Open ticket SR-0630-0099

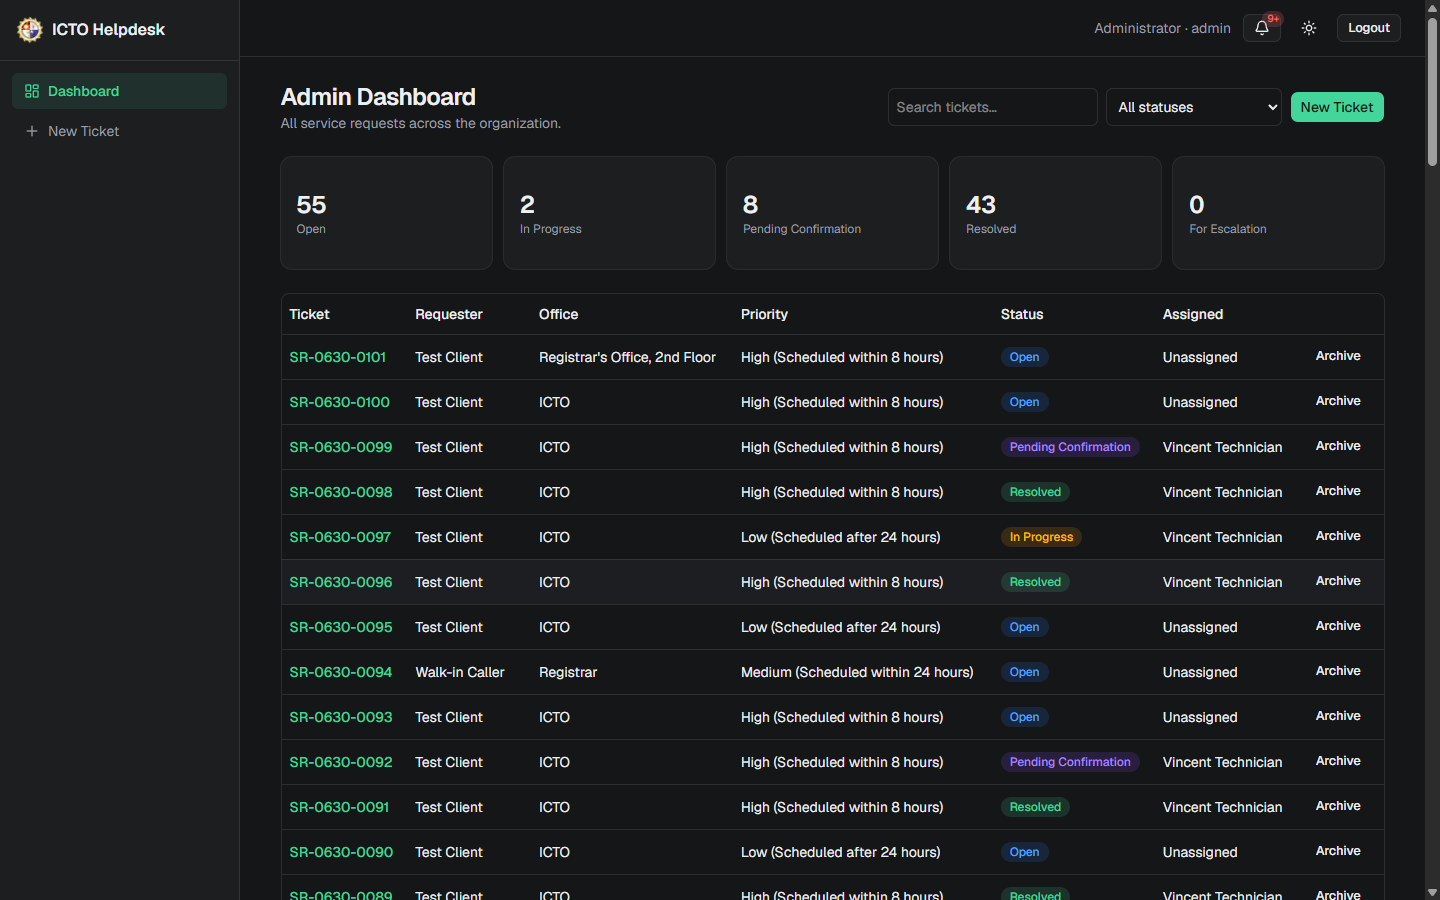point(340,447)
